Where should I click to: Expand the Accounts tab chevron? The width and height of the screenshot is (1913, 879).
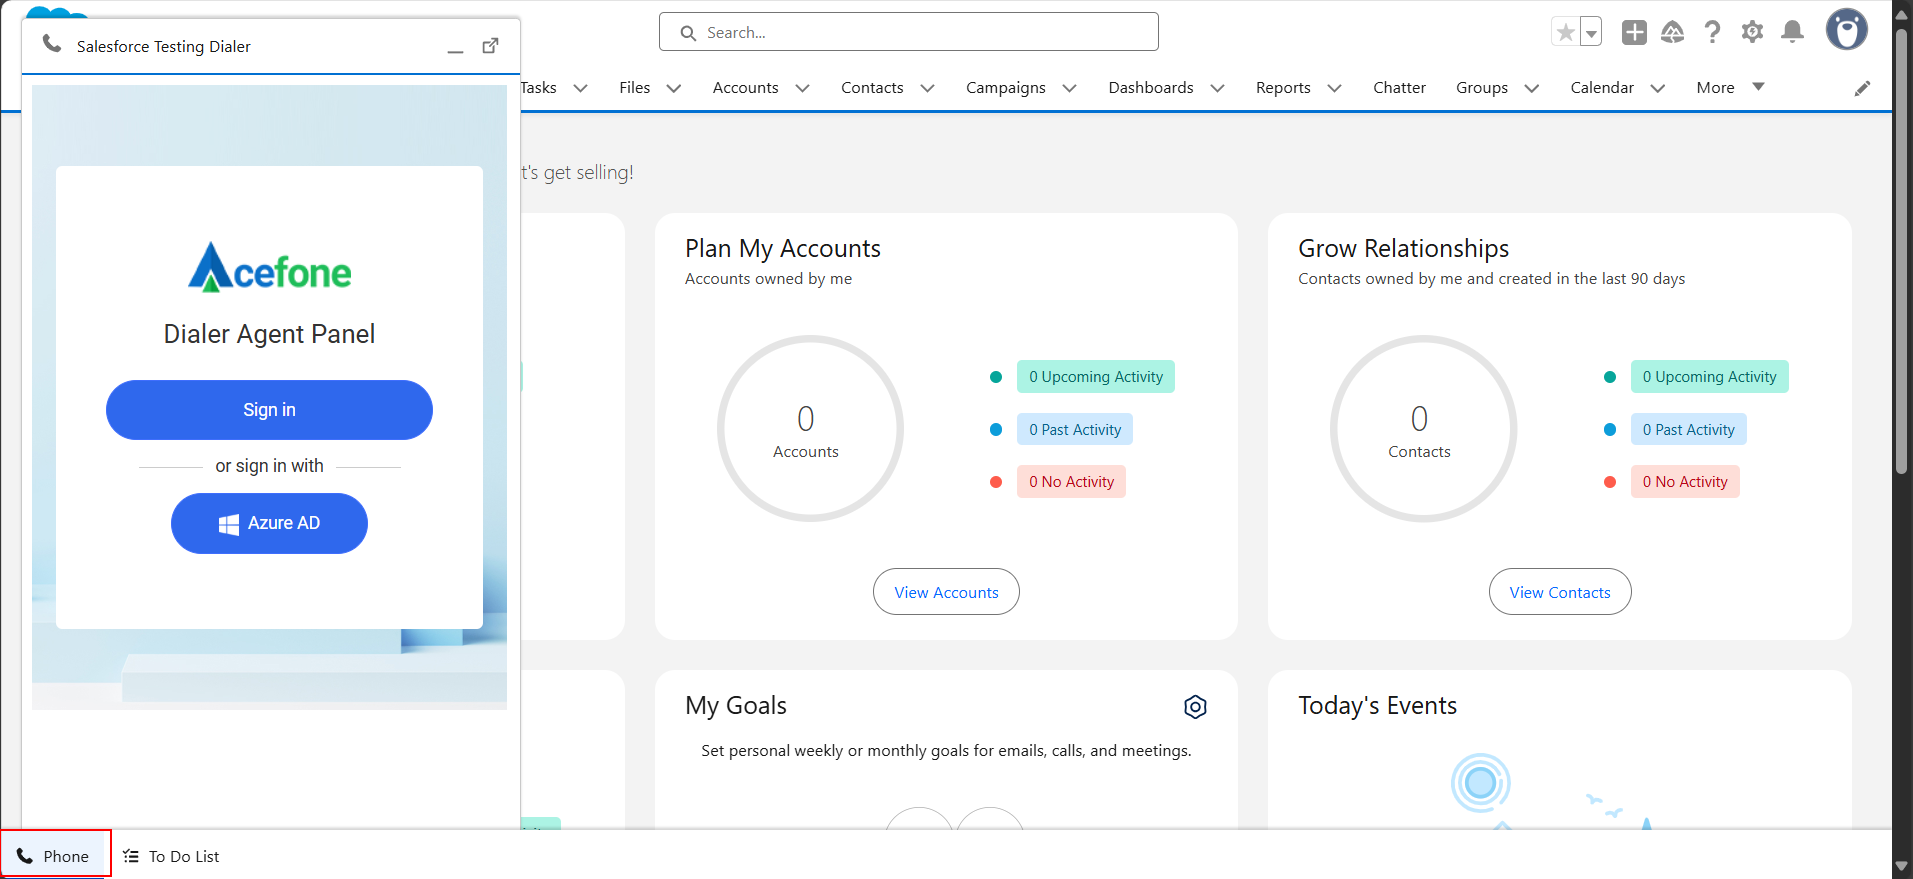[x=802, y=88]
